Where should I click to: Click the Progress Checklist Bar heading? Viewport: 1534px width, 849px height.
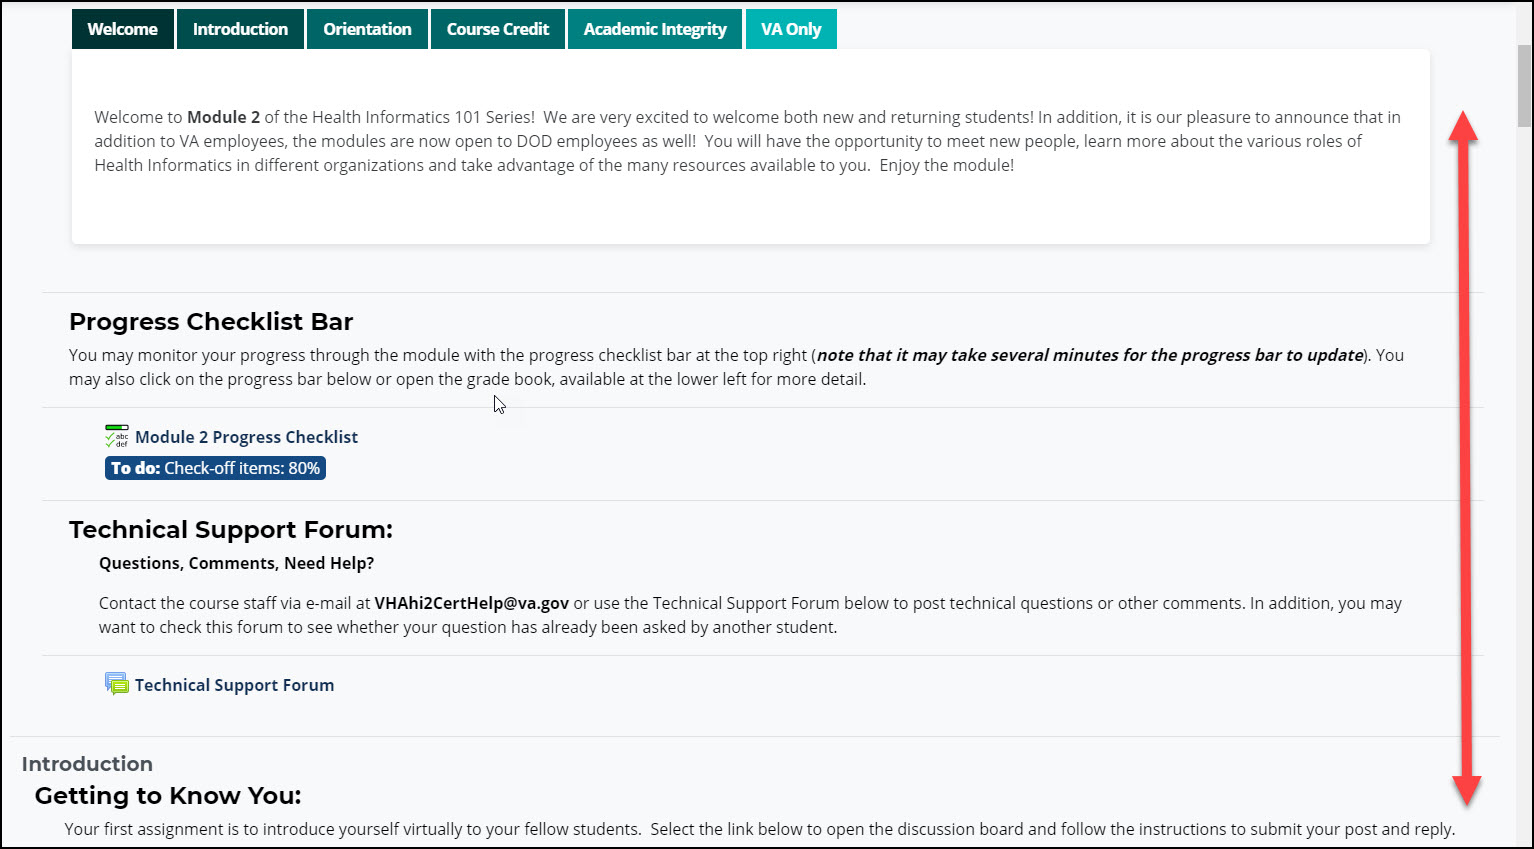(211, 322)
